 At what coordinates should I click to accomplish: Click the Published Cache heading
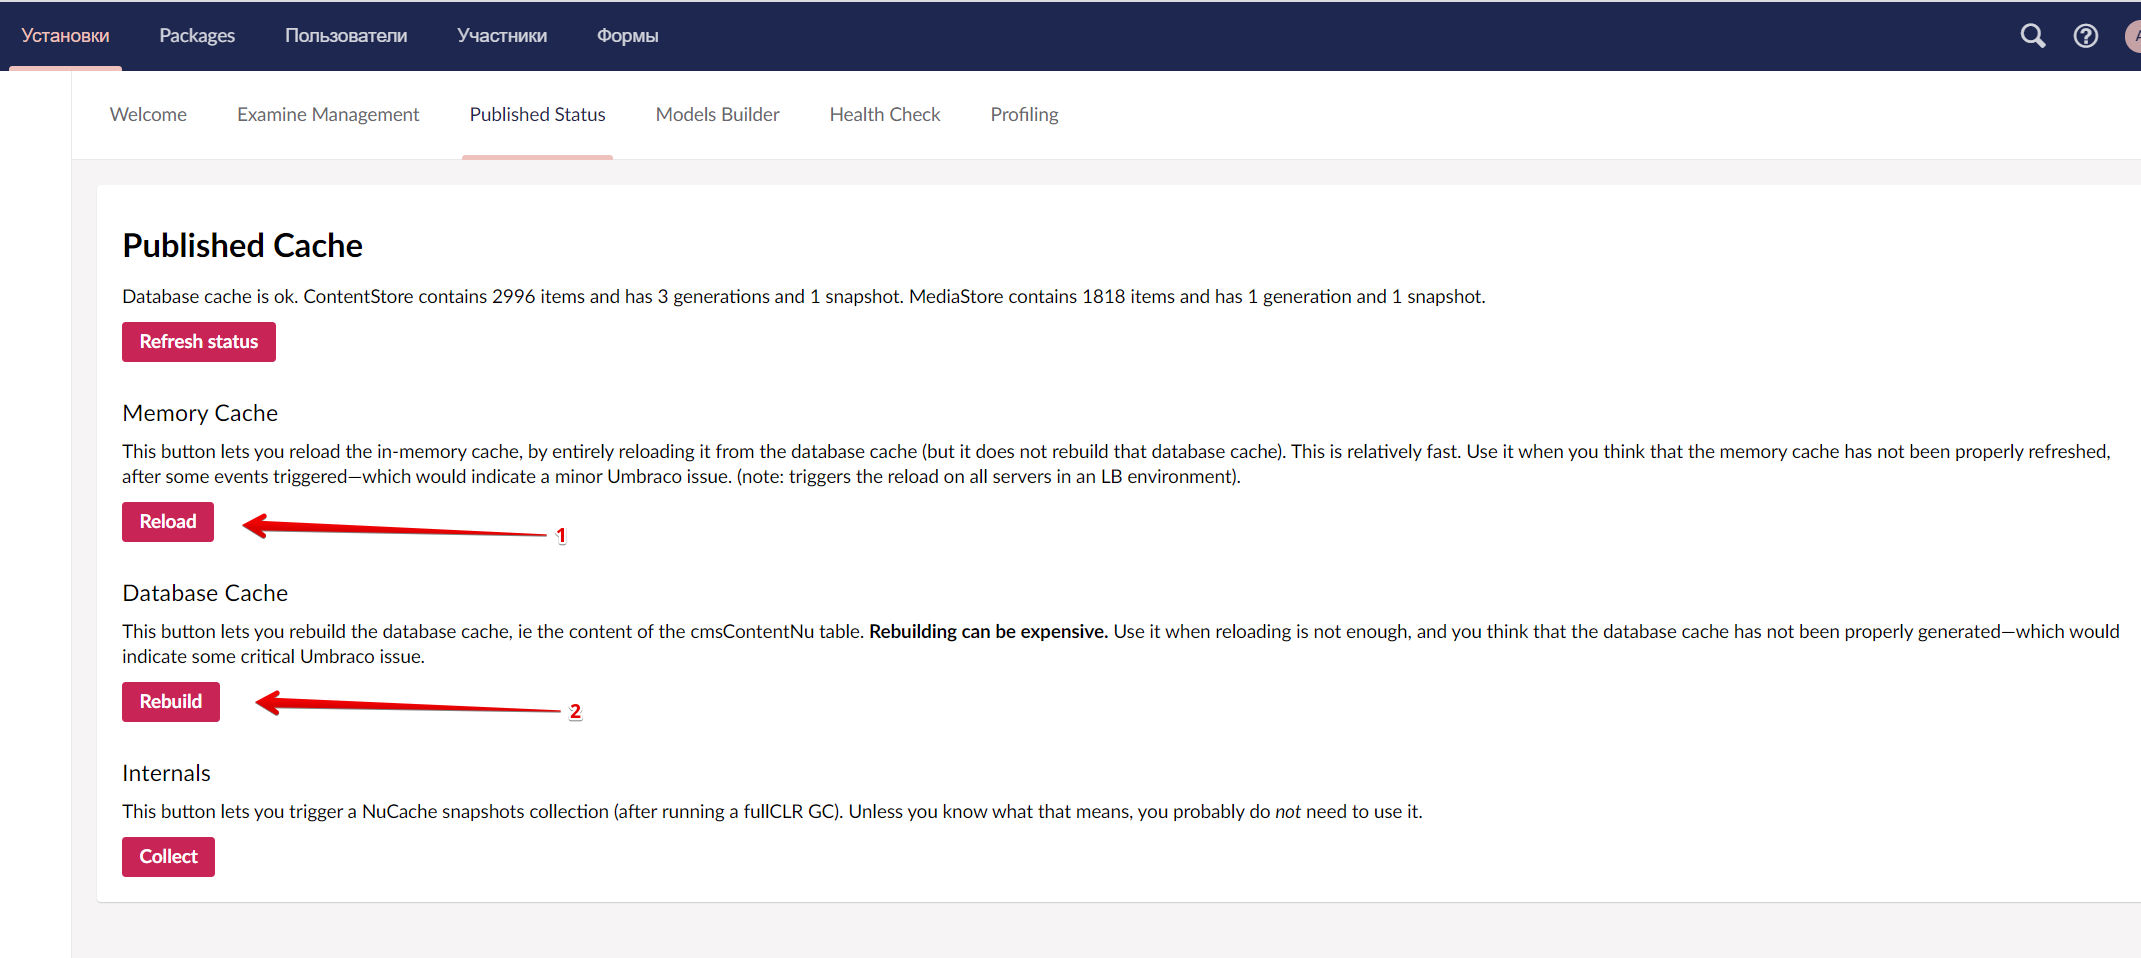pyautogui.click(x=242, y=245)
